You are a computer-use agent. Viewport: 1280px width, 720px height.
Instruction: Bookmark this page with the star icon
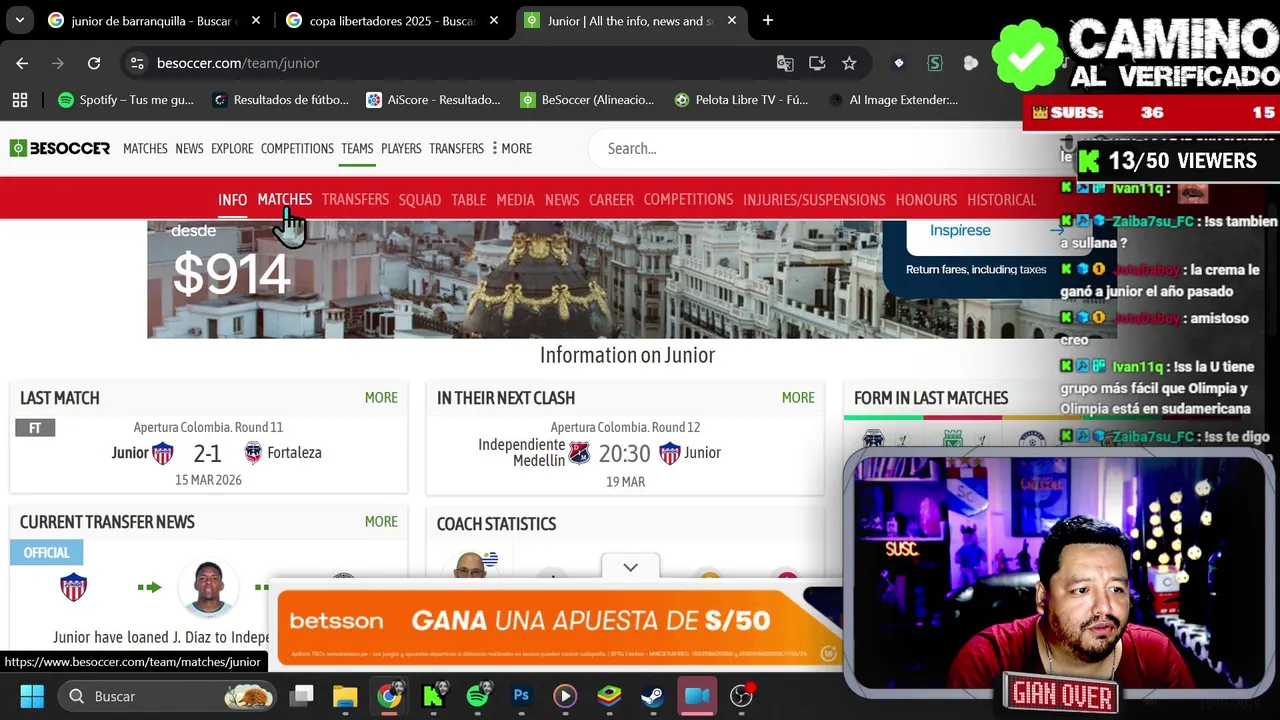click(849, 63)
